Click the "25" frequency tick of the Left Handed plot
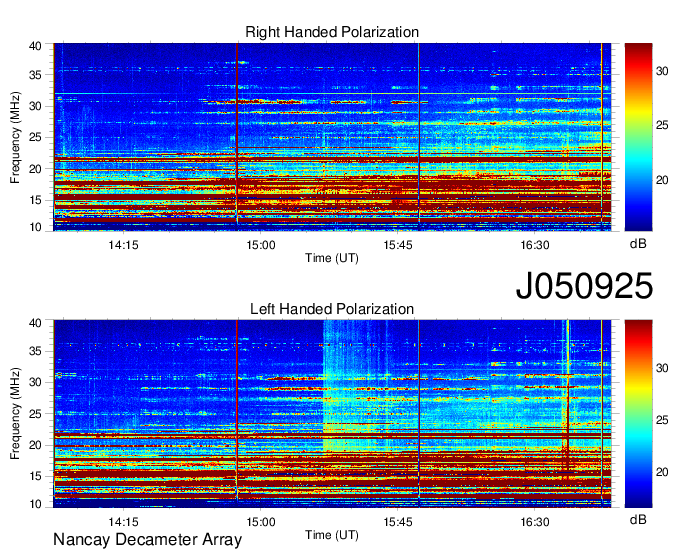This screenshot has height=552, width=680. click(x=35, y=414)
